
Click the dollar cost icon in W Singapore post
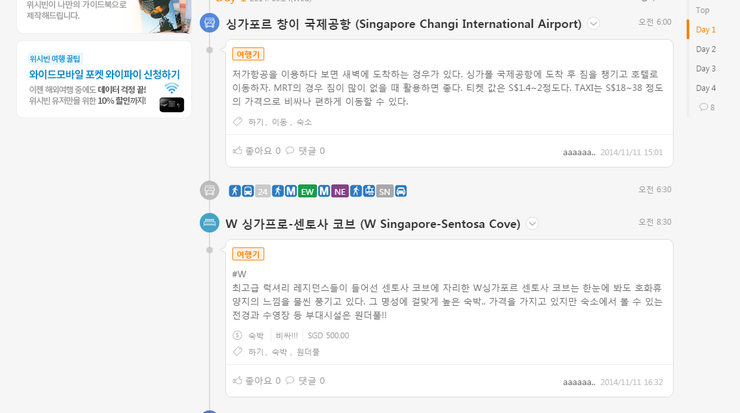coord(237,335)
